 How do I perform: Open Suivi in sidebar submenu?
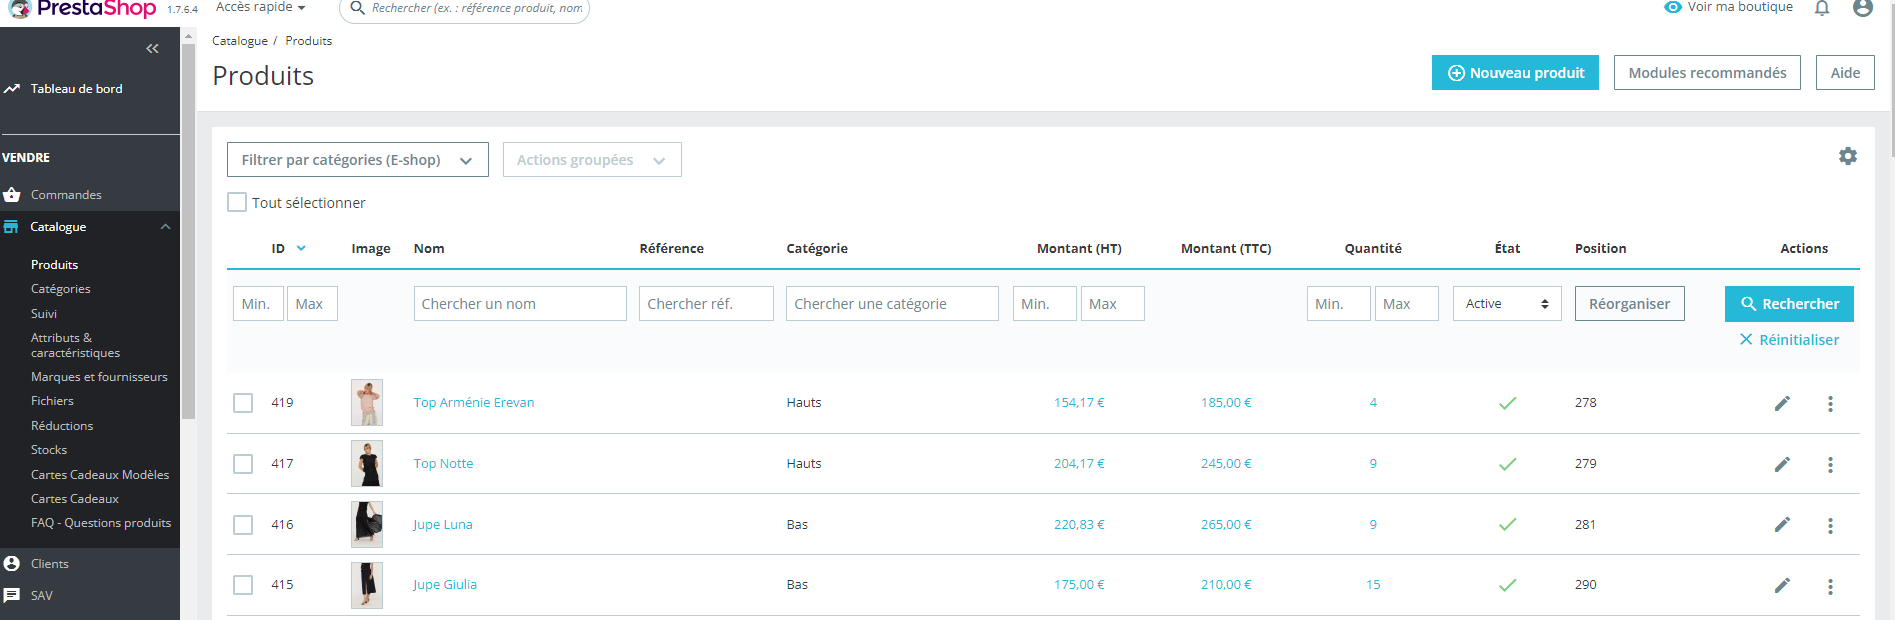pyautogui.click(x=44, y=314)
